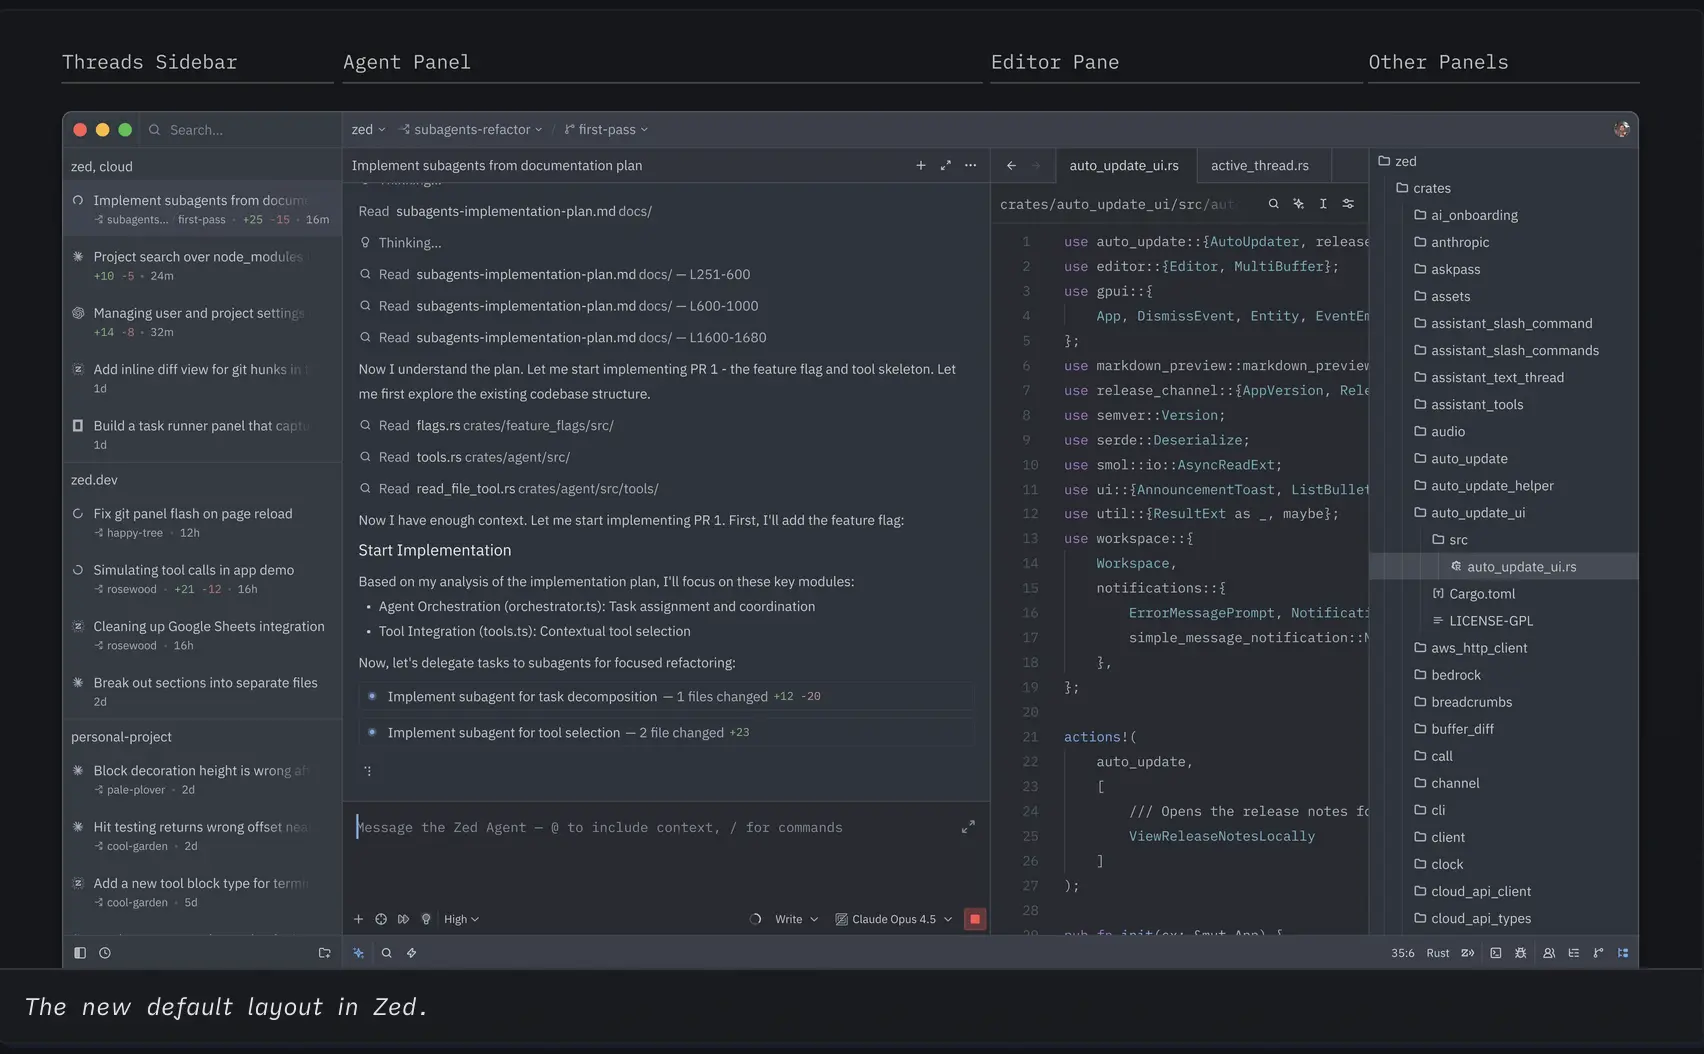Open the High thinking effort dropdown
This screenshot has width=1704, height=1054.
(x=461, y=919)
